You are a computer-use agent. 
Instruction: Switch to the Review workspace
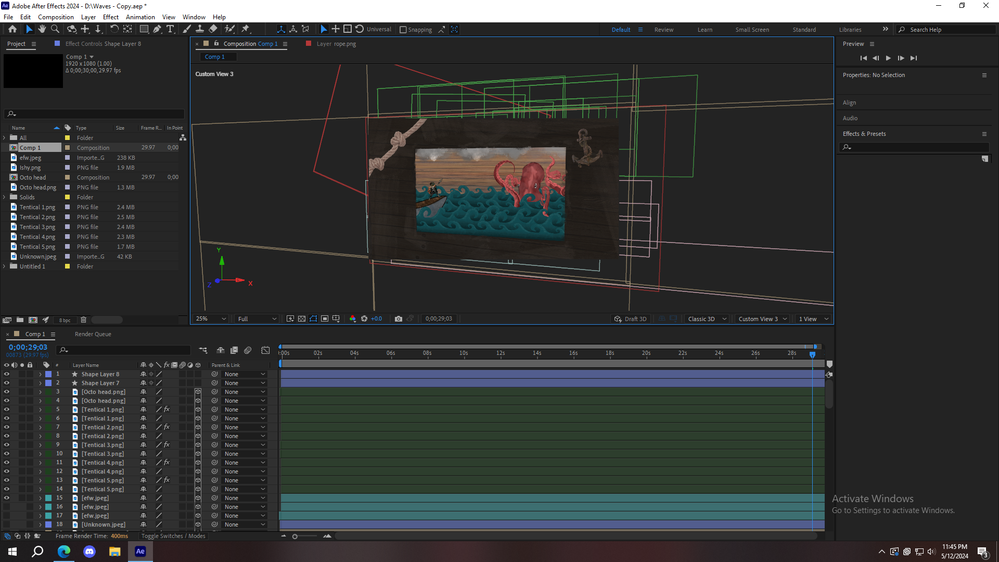[x=664, y=29]
